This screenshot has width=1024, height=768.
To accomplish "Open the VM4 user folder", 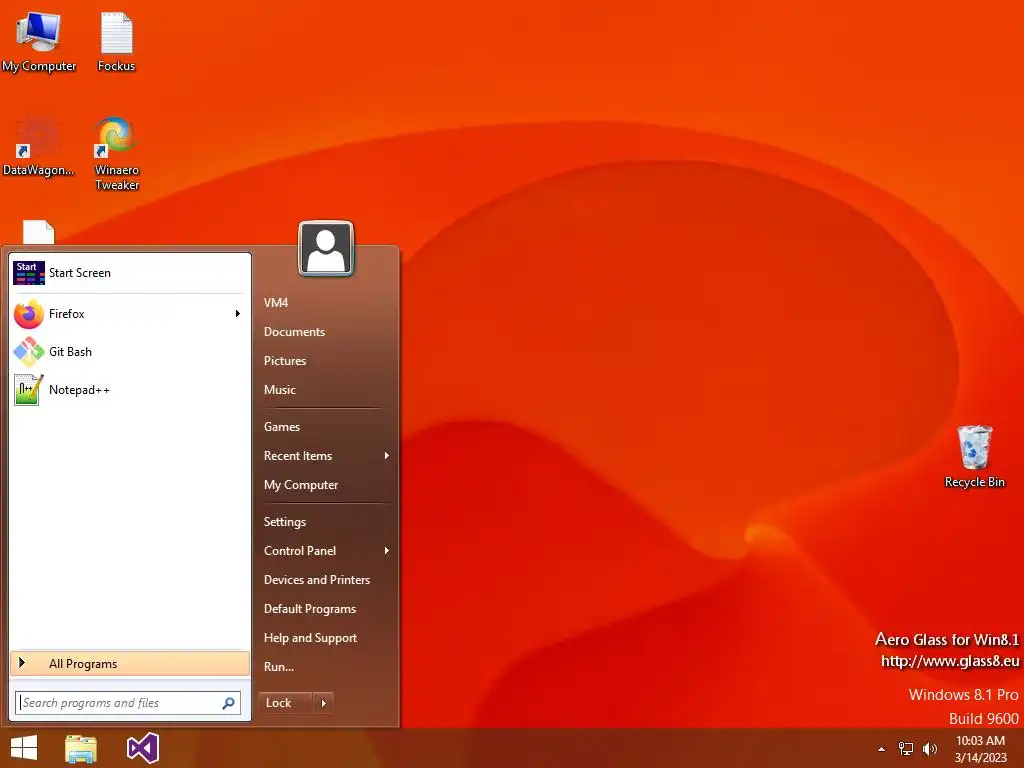I will click(276, 303).
